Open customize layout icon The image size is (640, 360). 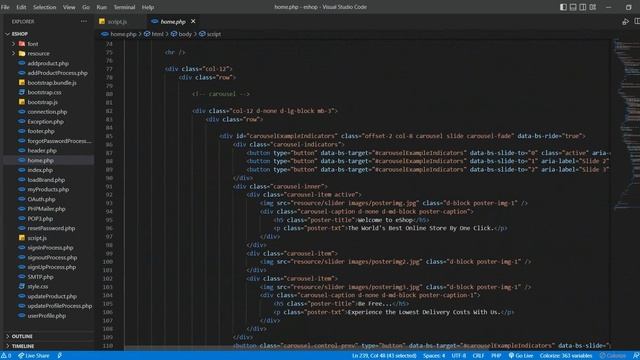tap(593, 7)
